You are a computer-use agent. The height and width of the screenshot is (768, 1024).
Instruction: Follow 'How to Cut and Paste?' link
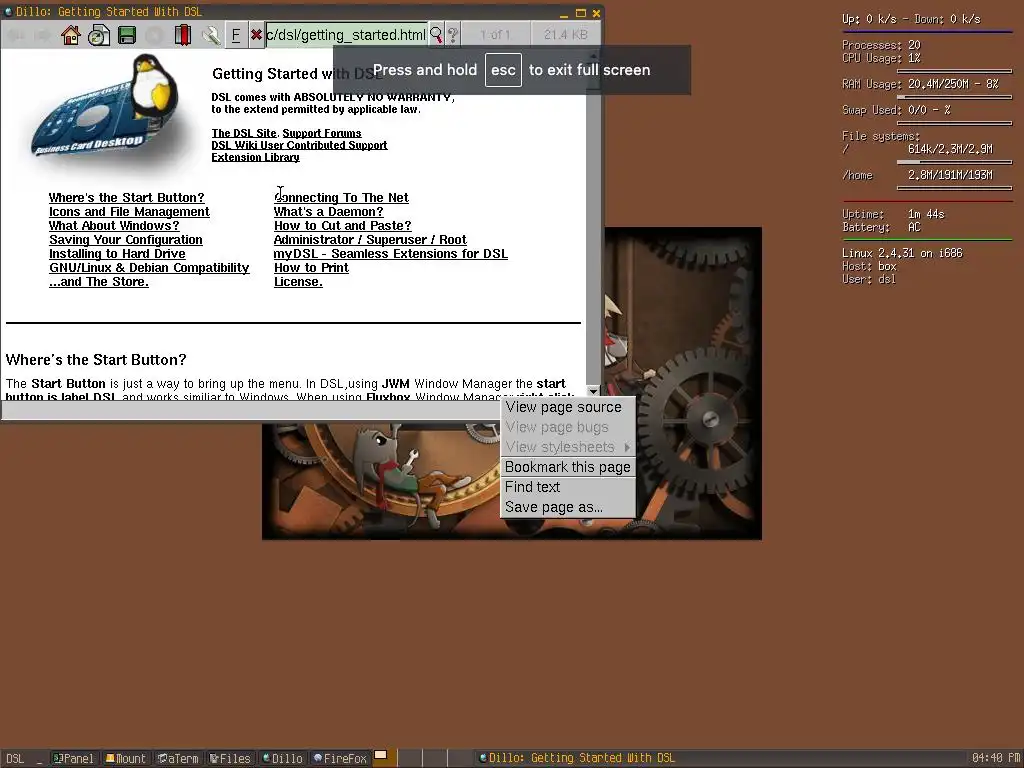click(x=342, y=226)
